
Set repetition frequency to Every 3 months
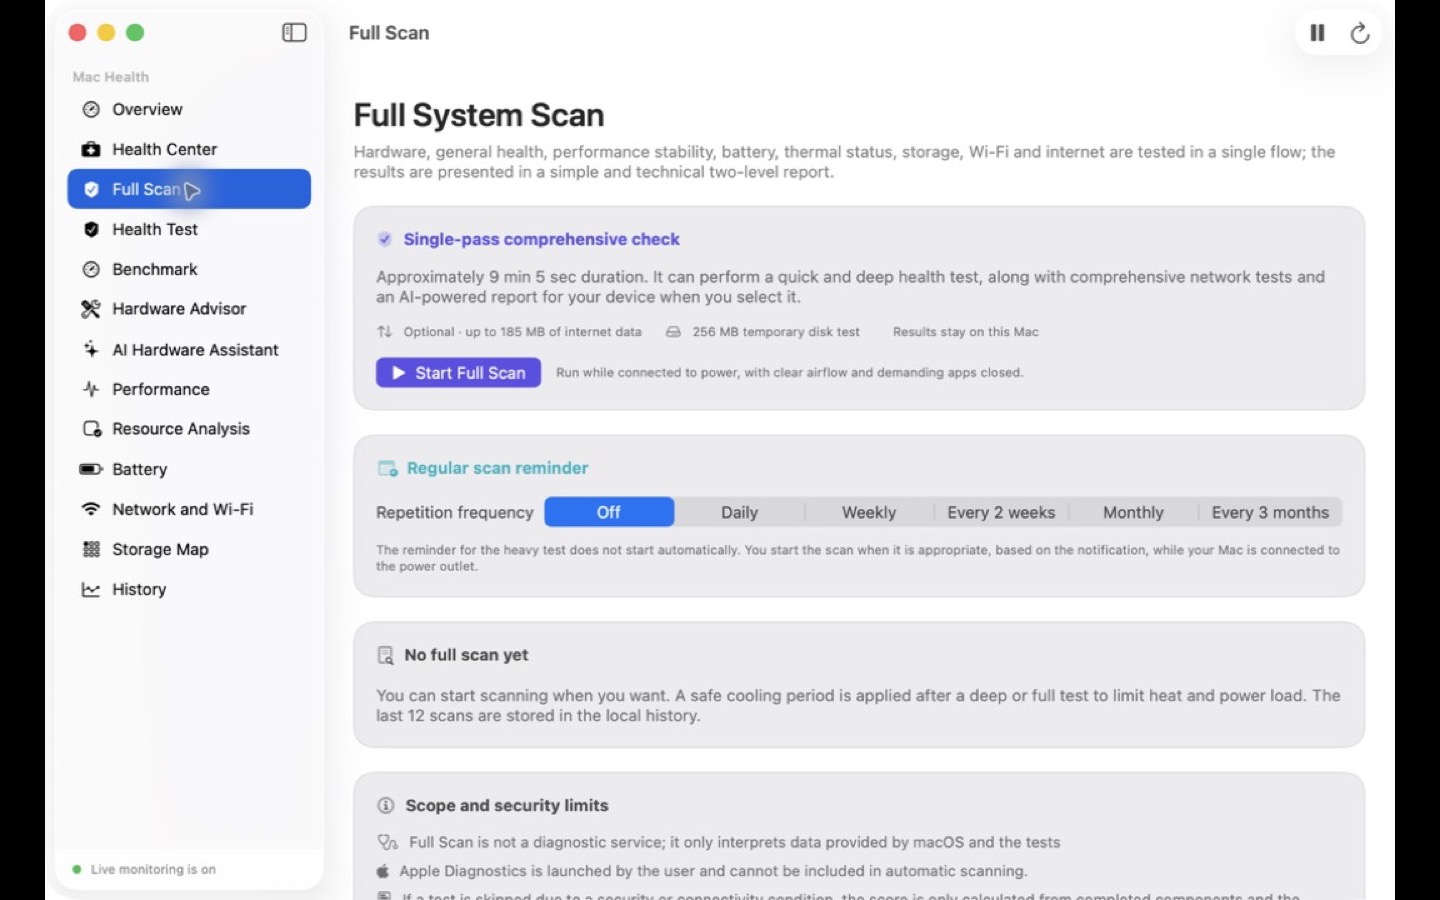click(1270, 512)
